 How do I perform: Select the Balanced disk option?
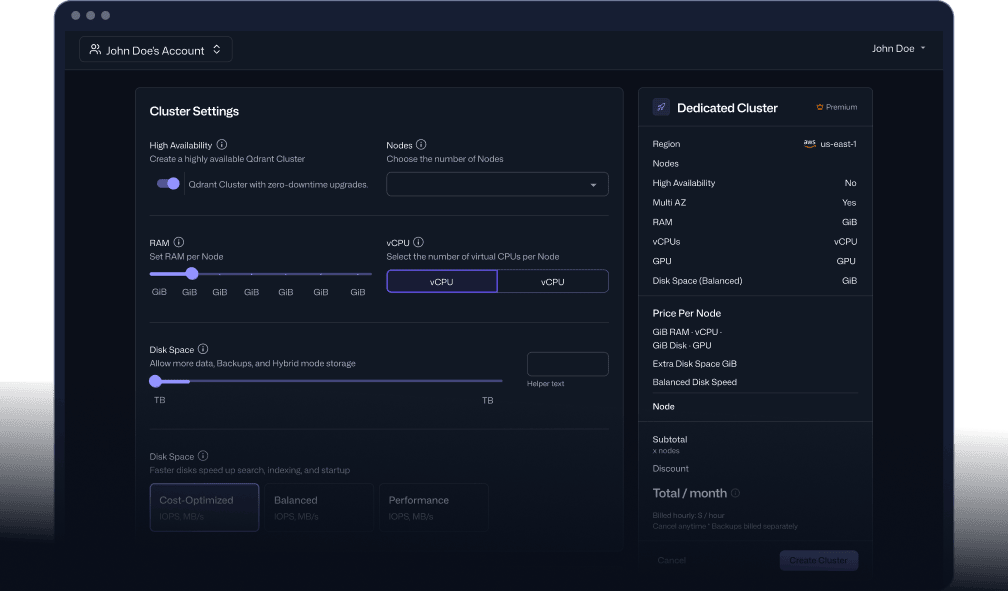coord(319,507)
